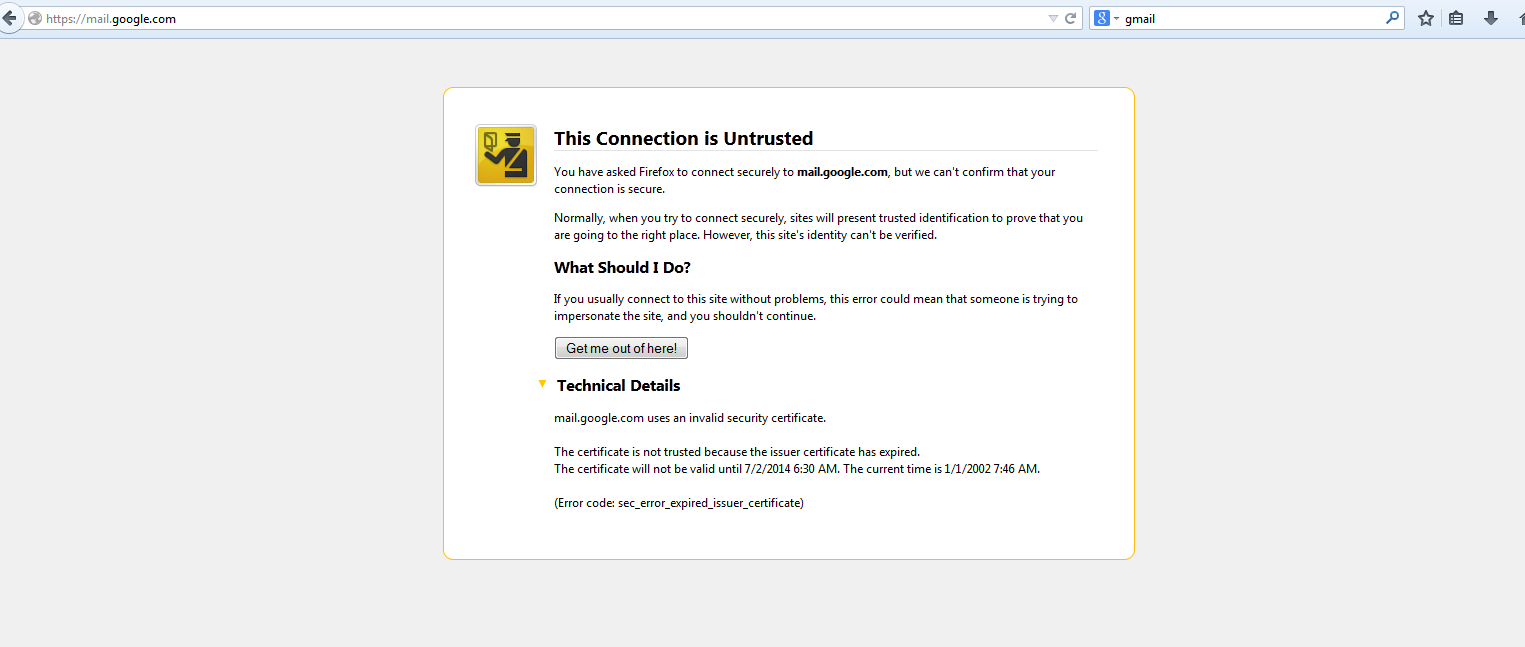The image size is (1525, 647).
Task: Open downloads with the arrow icon
Action: [x=1490, y=18]
